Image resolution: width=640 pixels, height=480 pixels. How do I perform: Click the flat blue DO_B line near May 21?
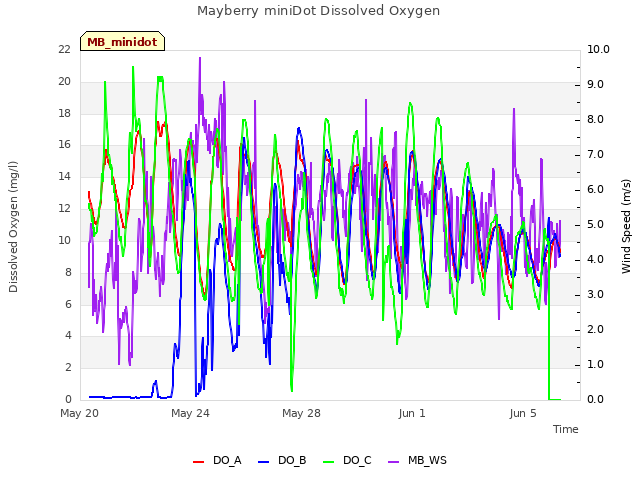pos(110,397)
